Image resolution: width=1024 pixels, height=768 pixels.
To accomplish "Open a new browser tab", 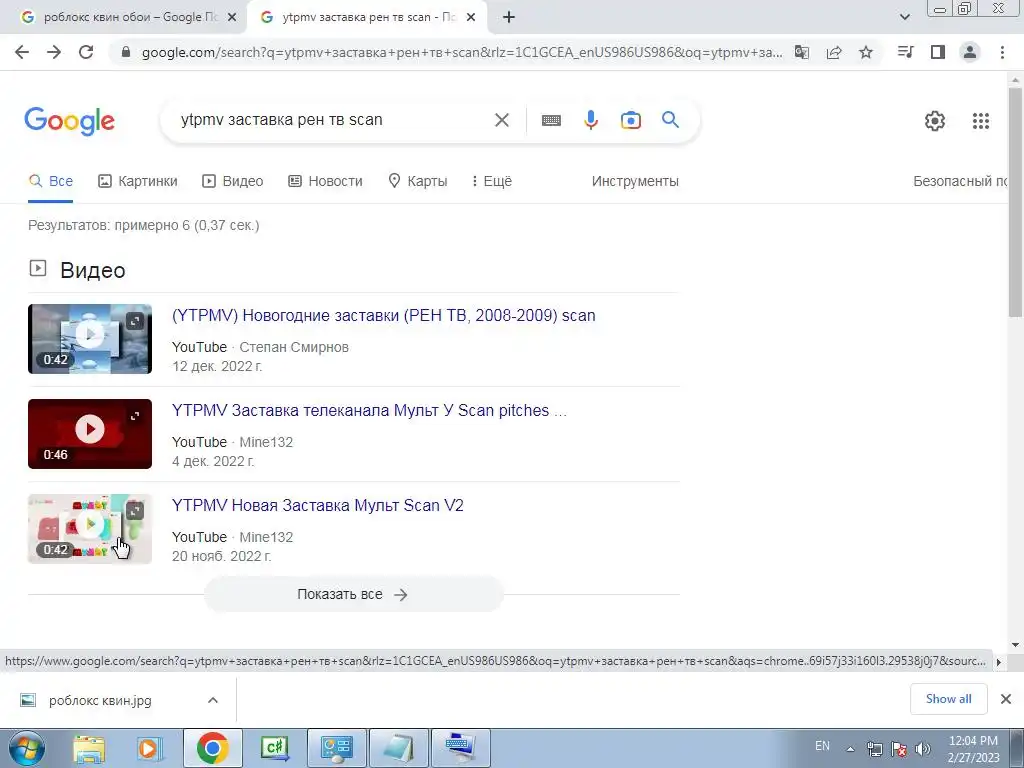I will coord(509,18).
